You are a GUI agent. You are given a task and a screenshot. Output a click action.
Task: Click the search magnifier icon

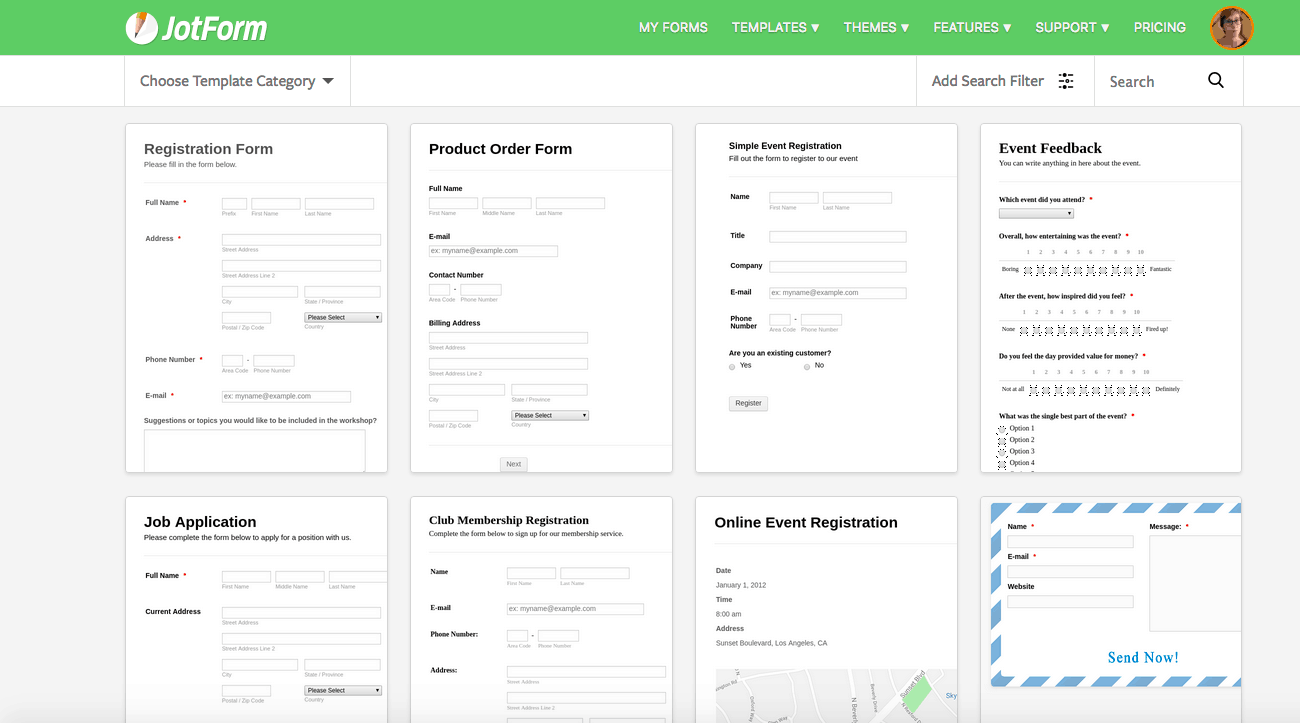(x=1216, y=80)
